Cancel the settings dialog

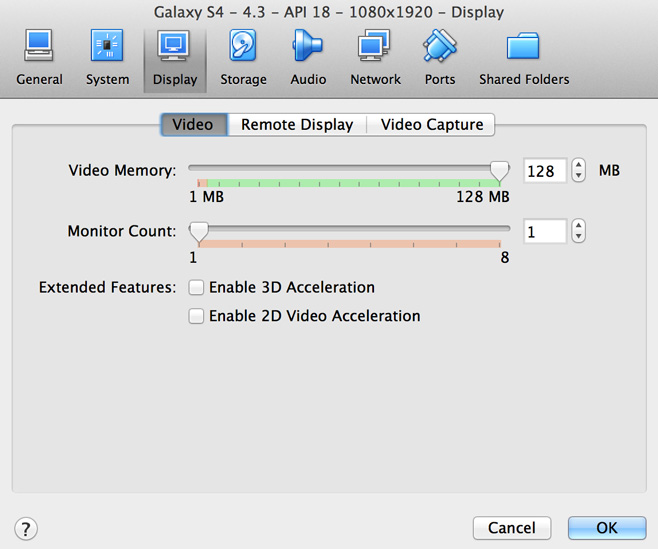[512, 528]
